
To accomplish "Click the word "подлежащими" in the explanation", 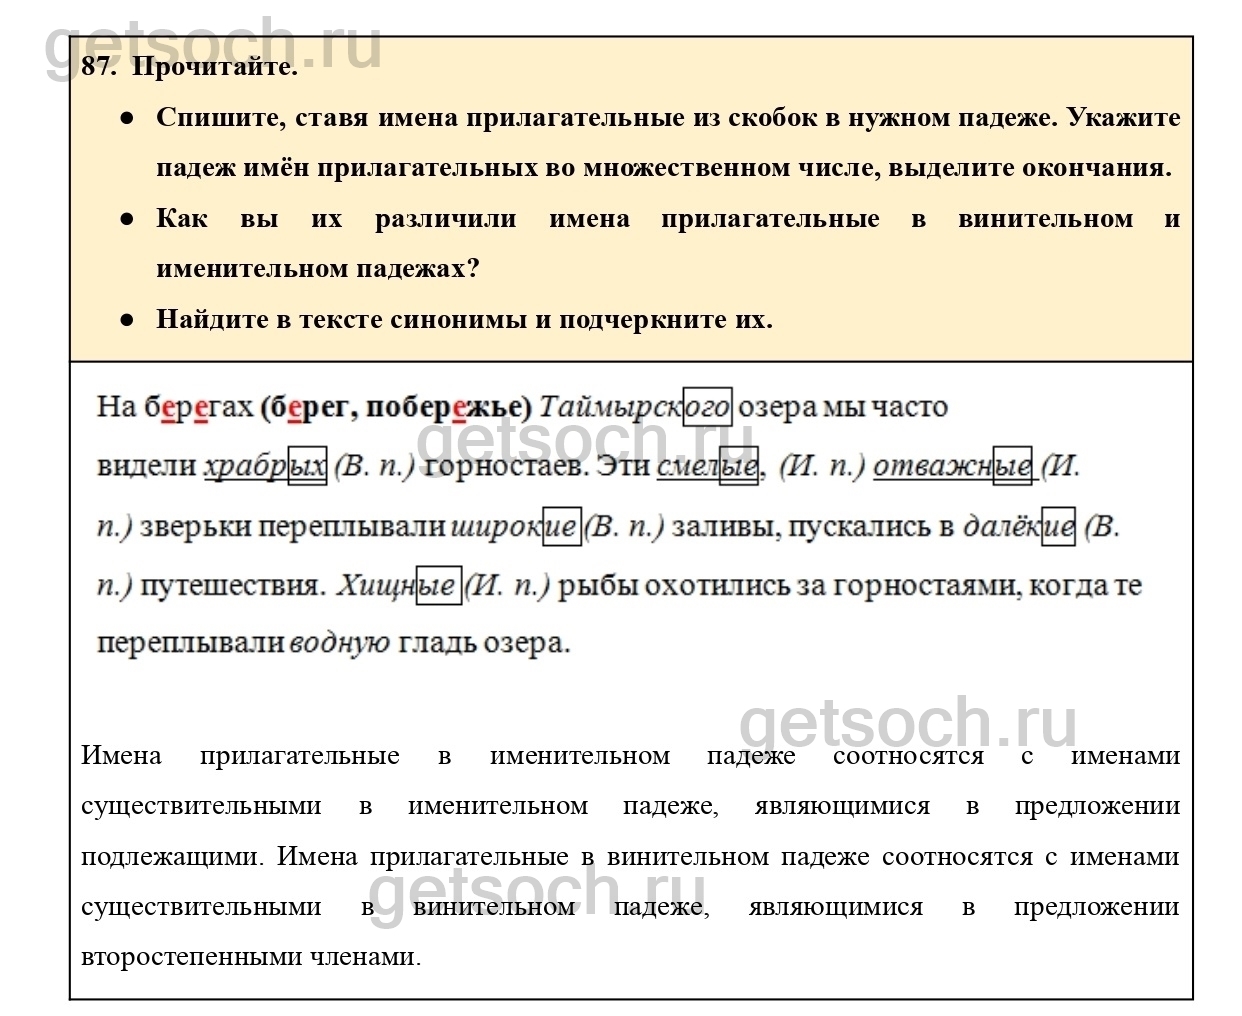I will pyautogui.click(x=171, y=857).
